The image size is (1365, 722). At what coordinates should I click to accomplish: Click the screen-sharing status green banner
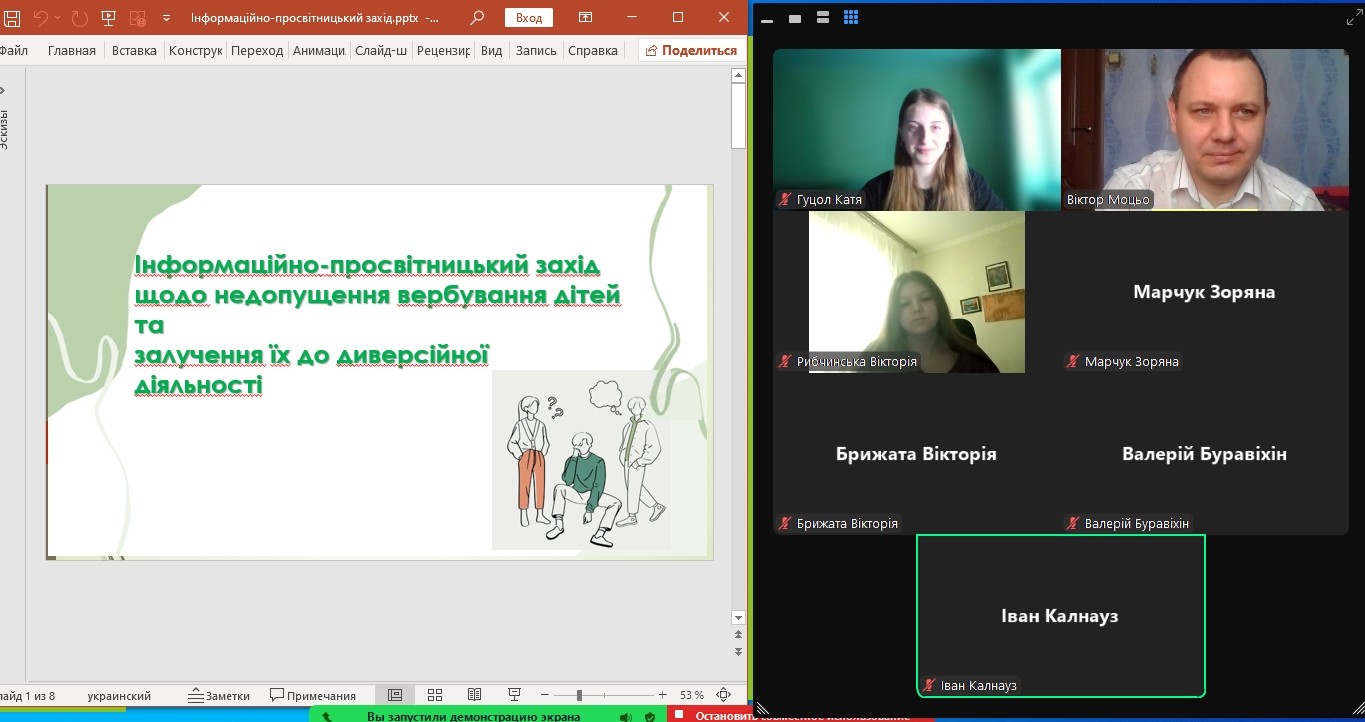point(489,715)
